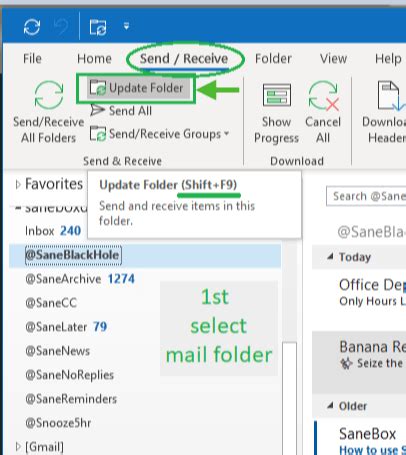
Task: Collapse the Older message group
Action: coord(330,405)
